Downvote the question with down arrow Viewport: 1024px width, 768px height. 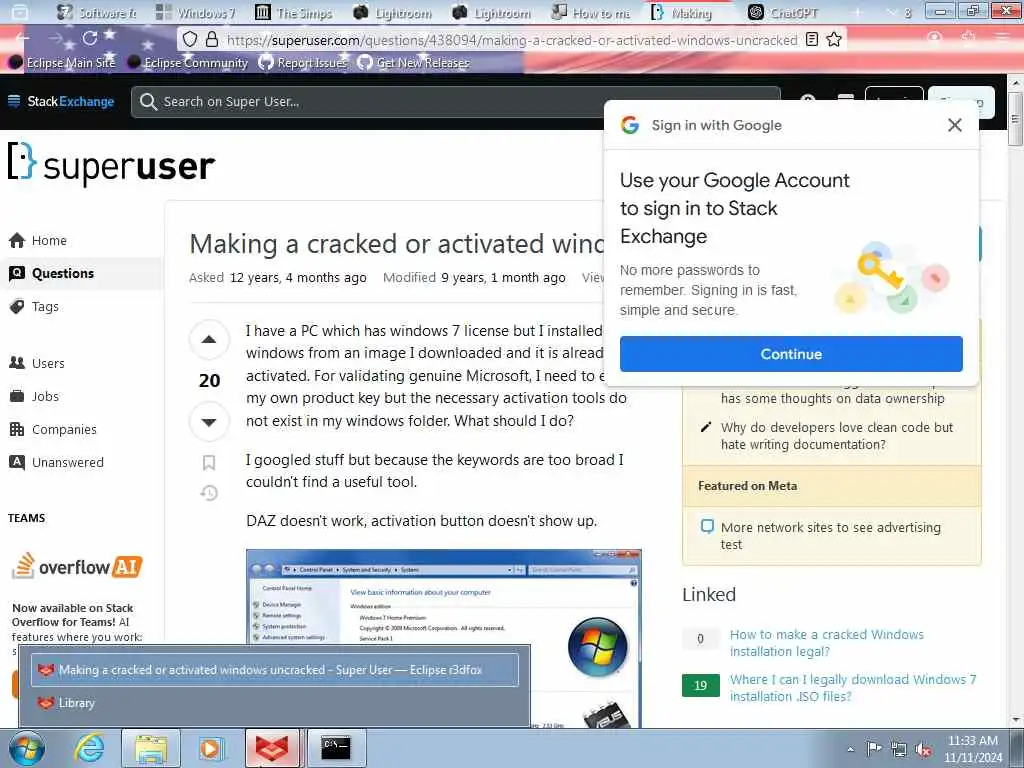(209, 422)
